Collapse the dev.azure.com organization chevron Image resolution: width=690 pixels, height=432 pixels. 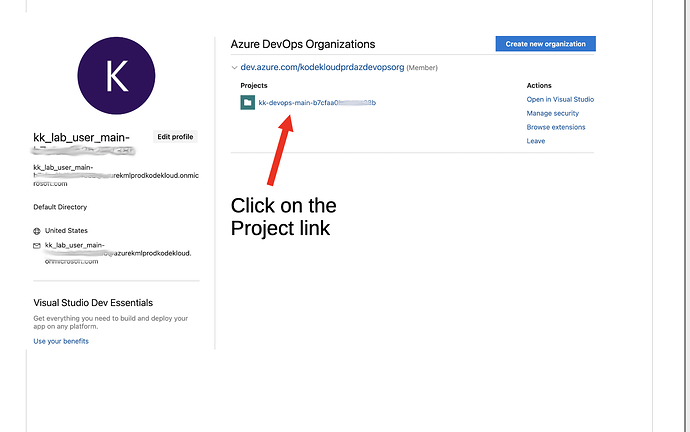(x=234, y=68)
